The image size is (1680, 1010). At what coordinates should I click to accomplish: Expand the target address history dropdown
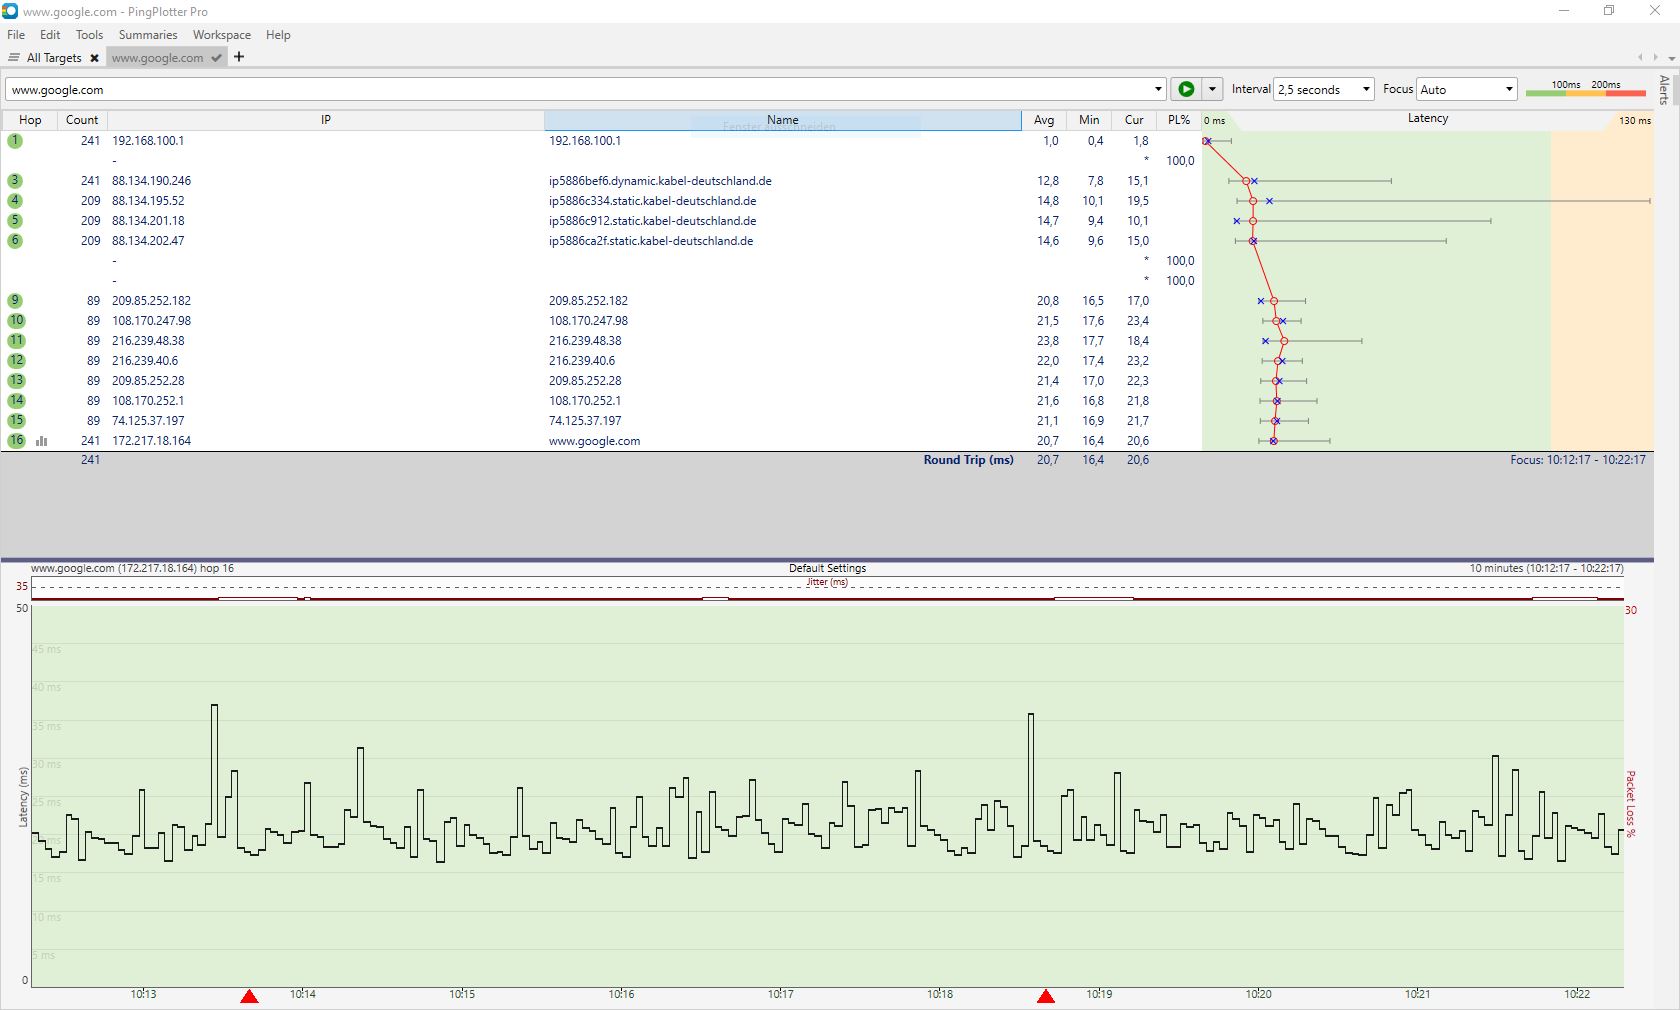click(1158, 89)
